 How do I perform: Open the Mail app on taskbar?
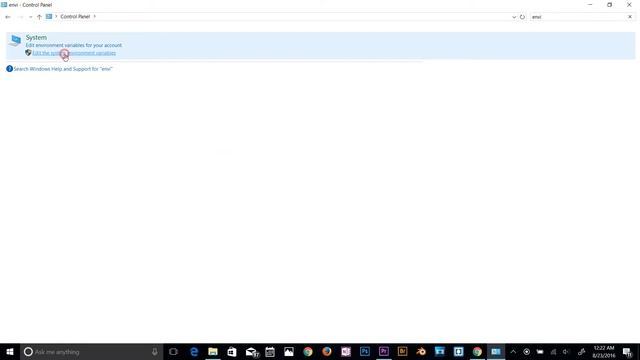251,351
